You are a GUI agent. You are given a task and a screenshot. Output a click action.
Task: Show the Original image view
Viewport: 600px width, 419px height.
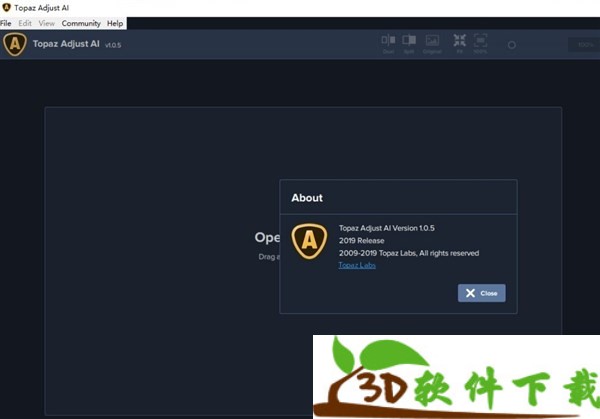pos(432,44)
